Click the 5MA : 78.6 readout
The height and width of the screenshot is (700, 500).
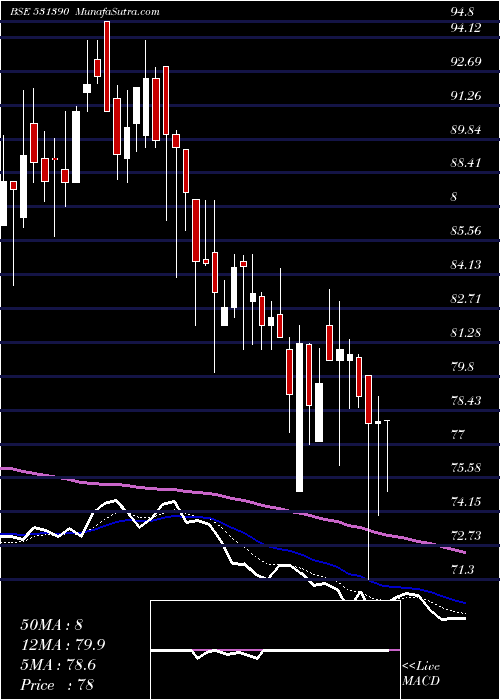tap(58, 665)
